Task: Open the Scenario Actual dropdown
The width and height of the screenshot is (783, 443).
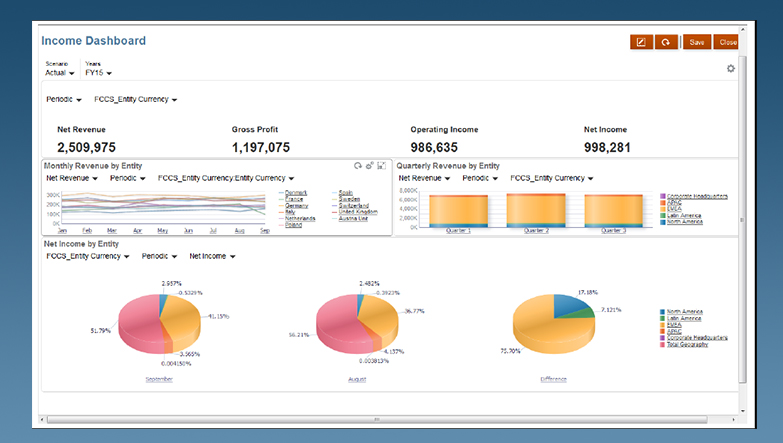Action: tap(59, 73)
